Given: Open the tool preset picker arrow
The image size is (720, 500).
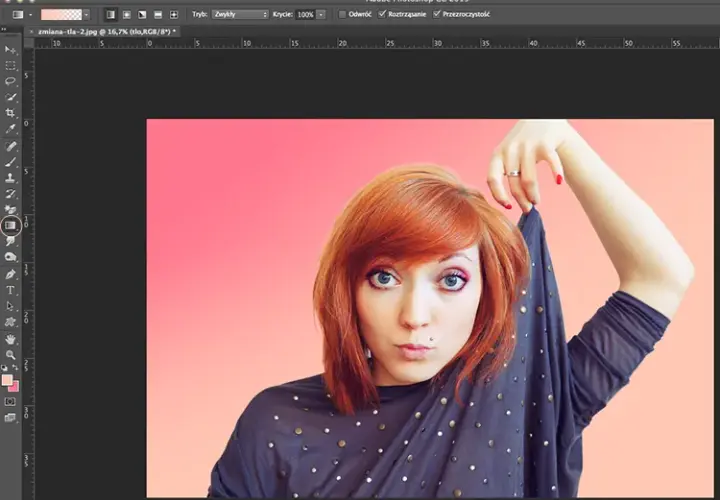Looking at the screenshot, I should tap(30, 15).
